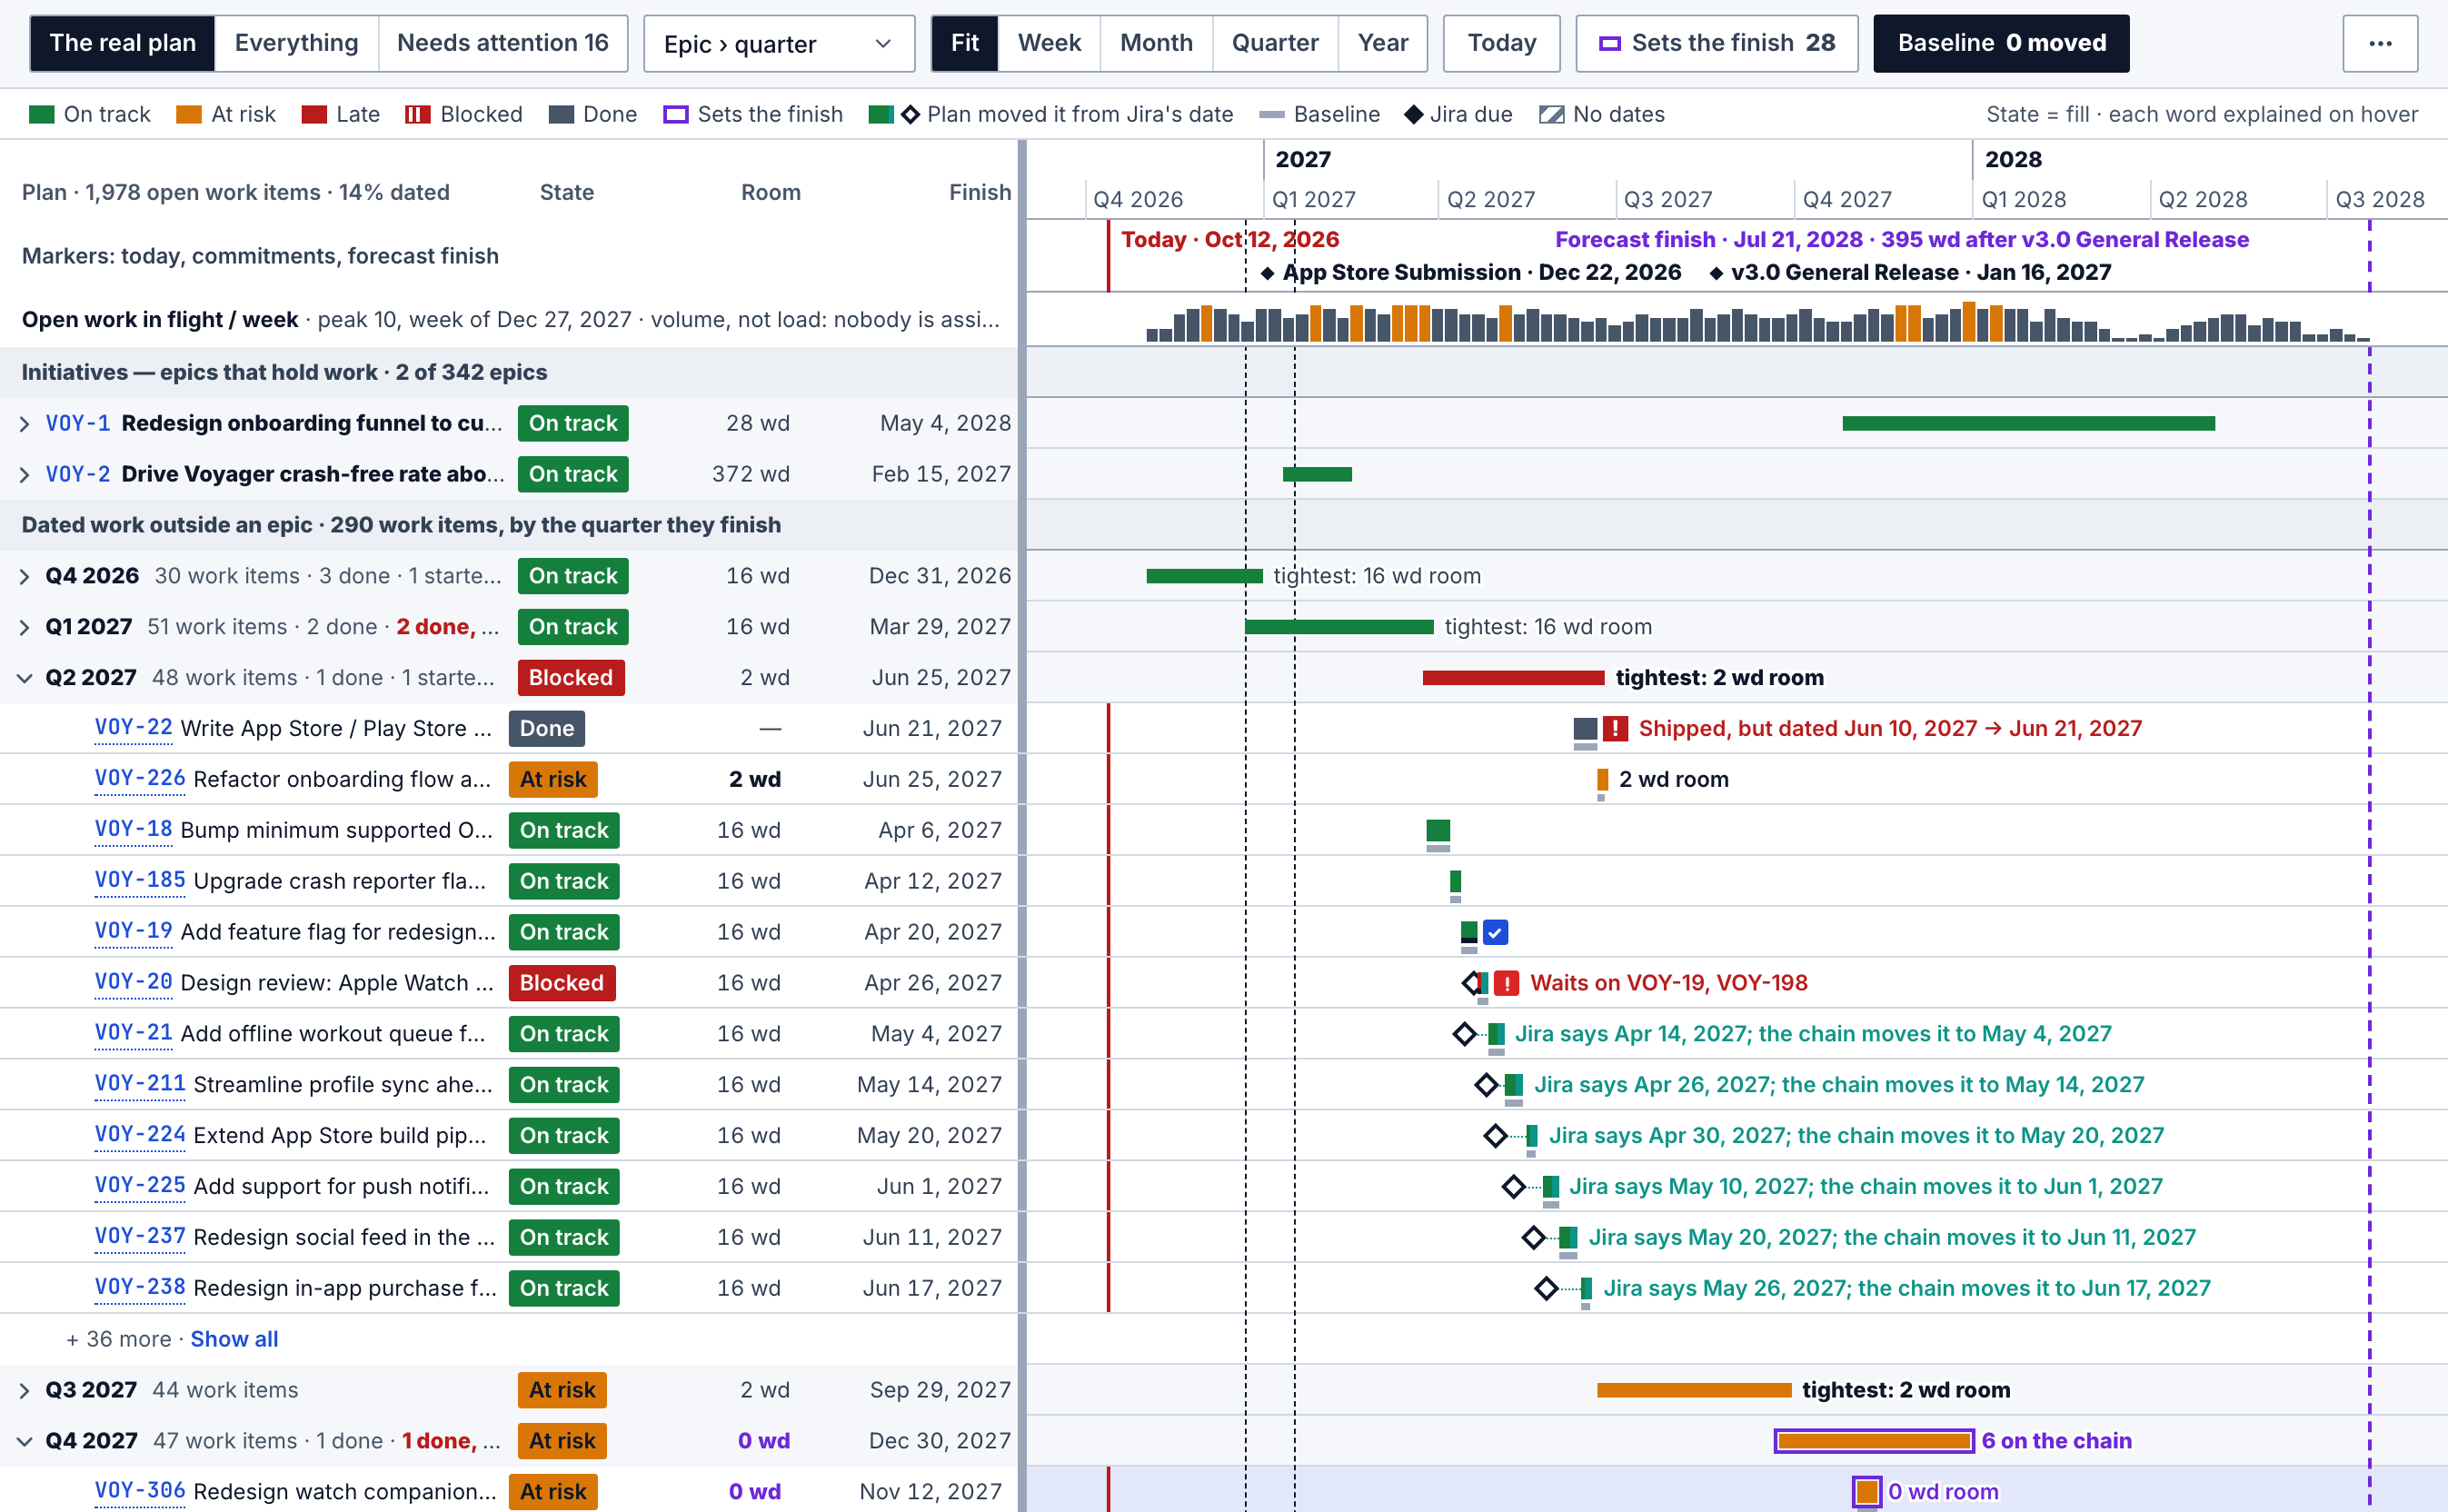Click the Blocked status badge on Q2 2027

[570, 678]
